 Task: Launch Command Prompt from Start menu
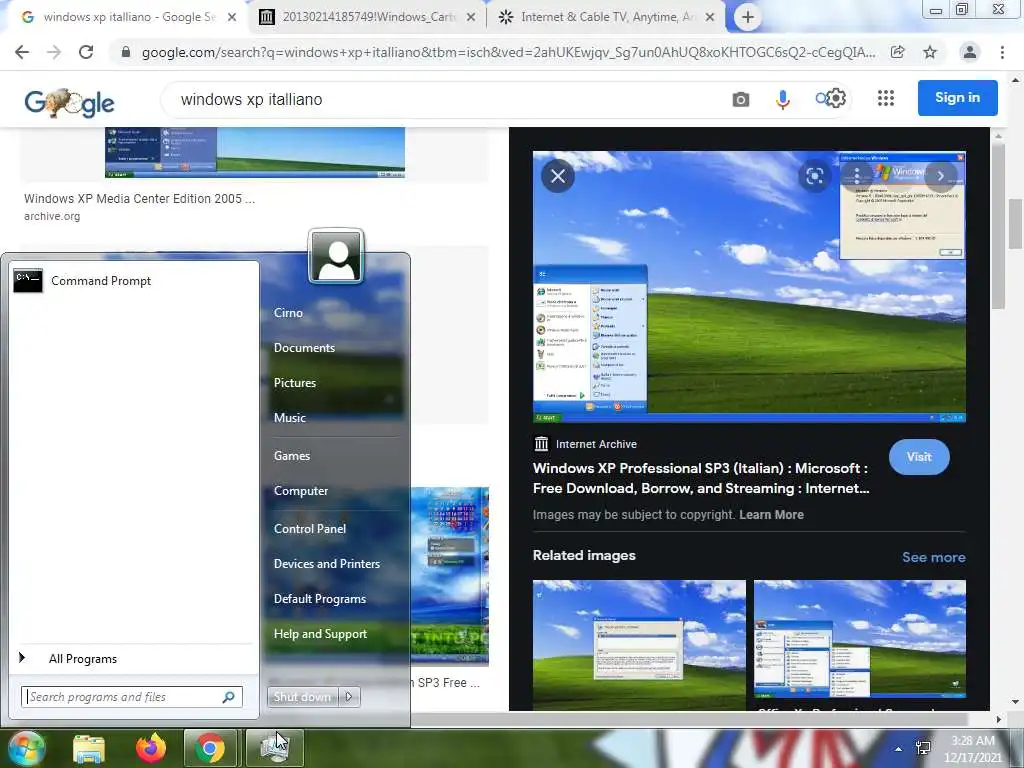[x=134, y=281]
